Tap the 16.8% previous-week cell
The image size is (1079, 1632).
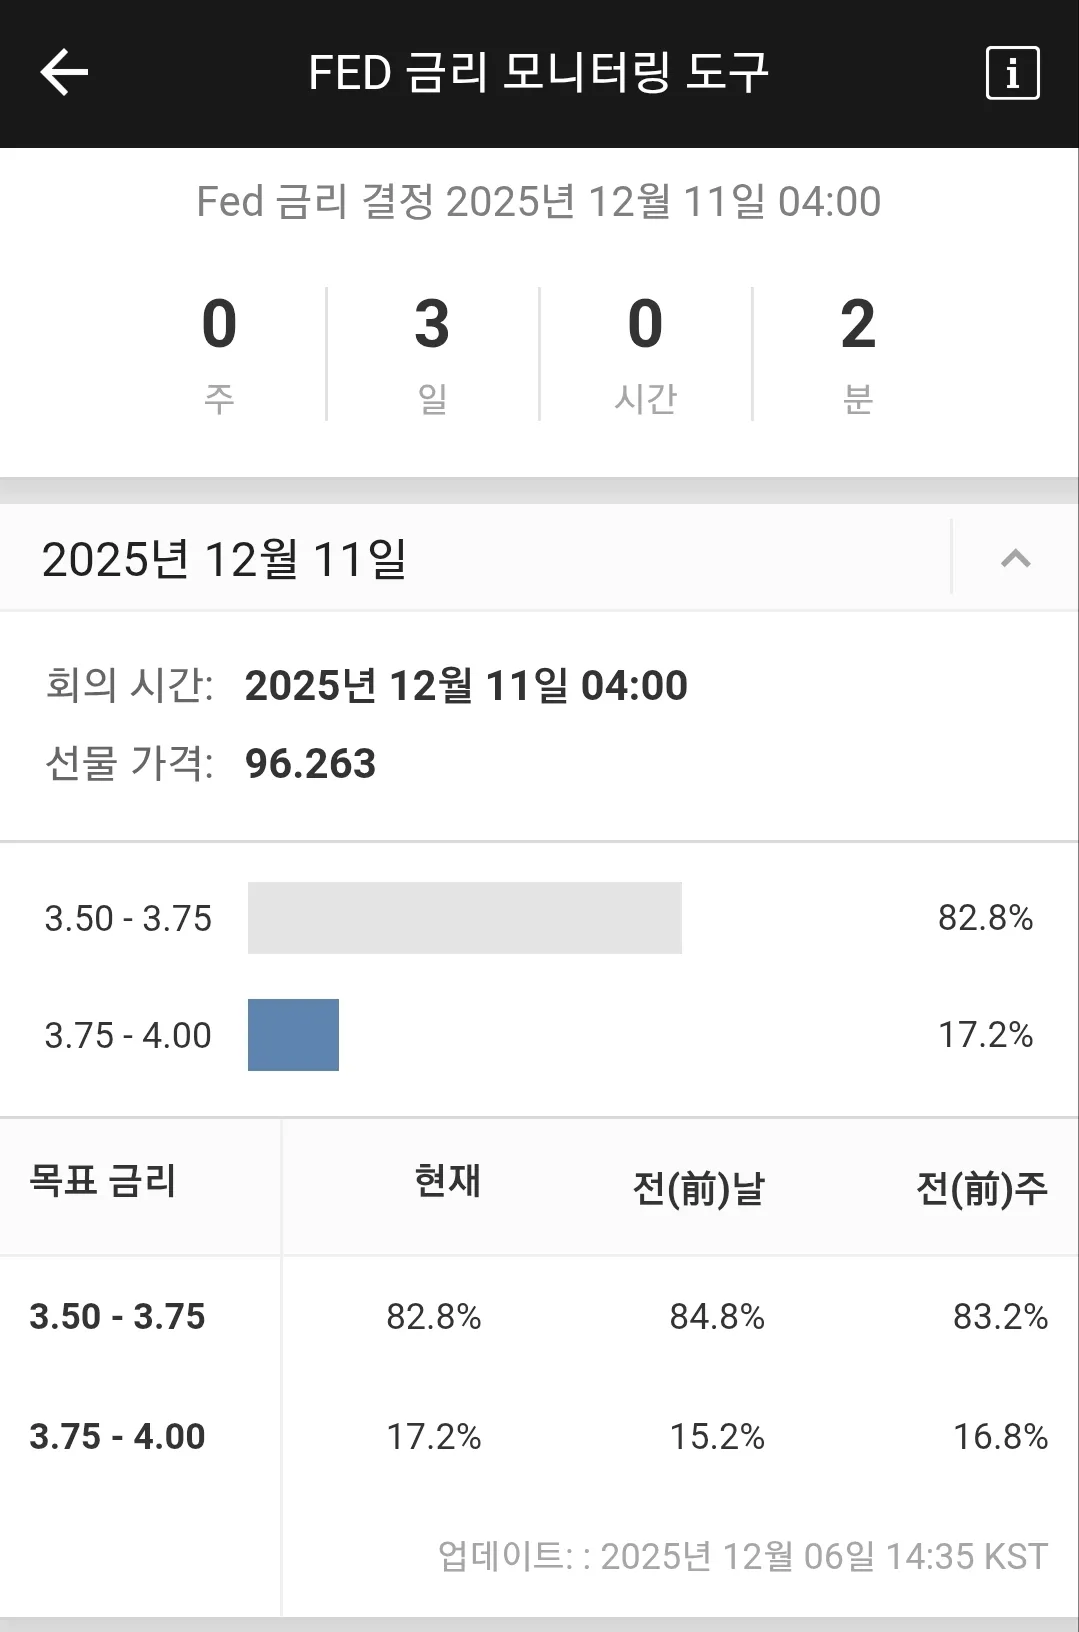tap(999, 1437)
